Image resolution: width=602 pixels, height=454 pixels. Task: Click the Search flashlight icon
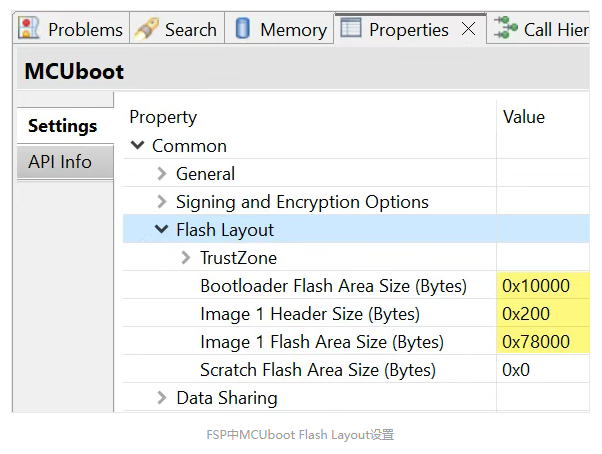[x=146, y=29]
